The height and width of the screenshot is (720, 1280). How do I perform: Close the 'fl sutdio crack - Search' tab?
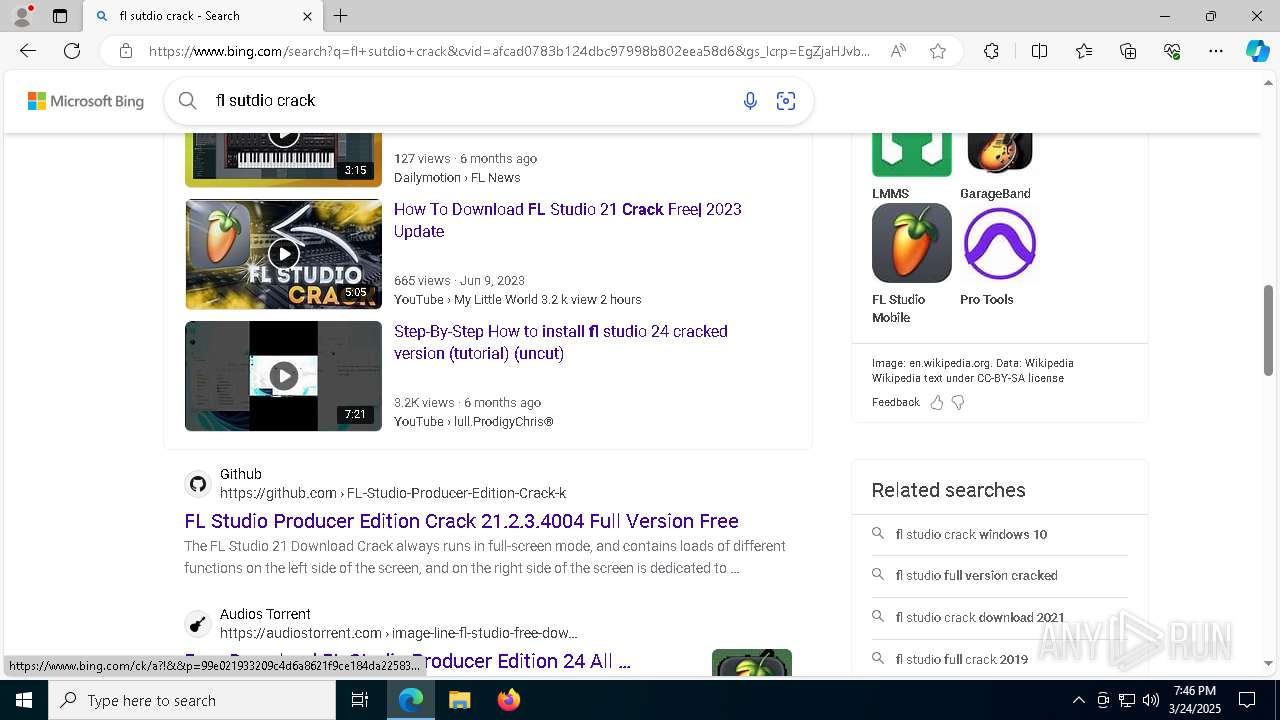[x=307, y=16]
